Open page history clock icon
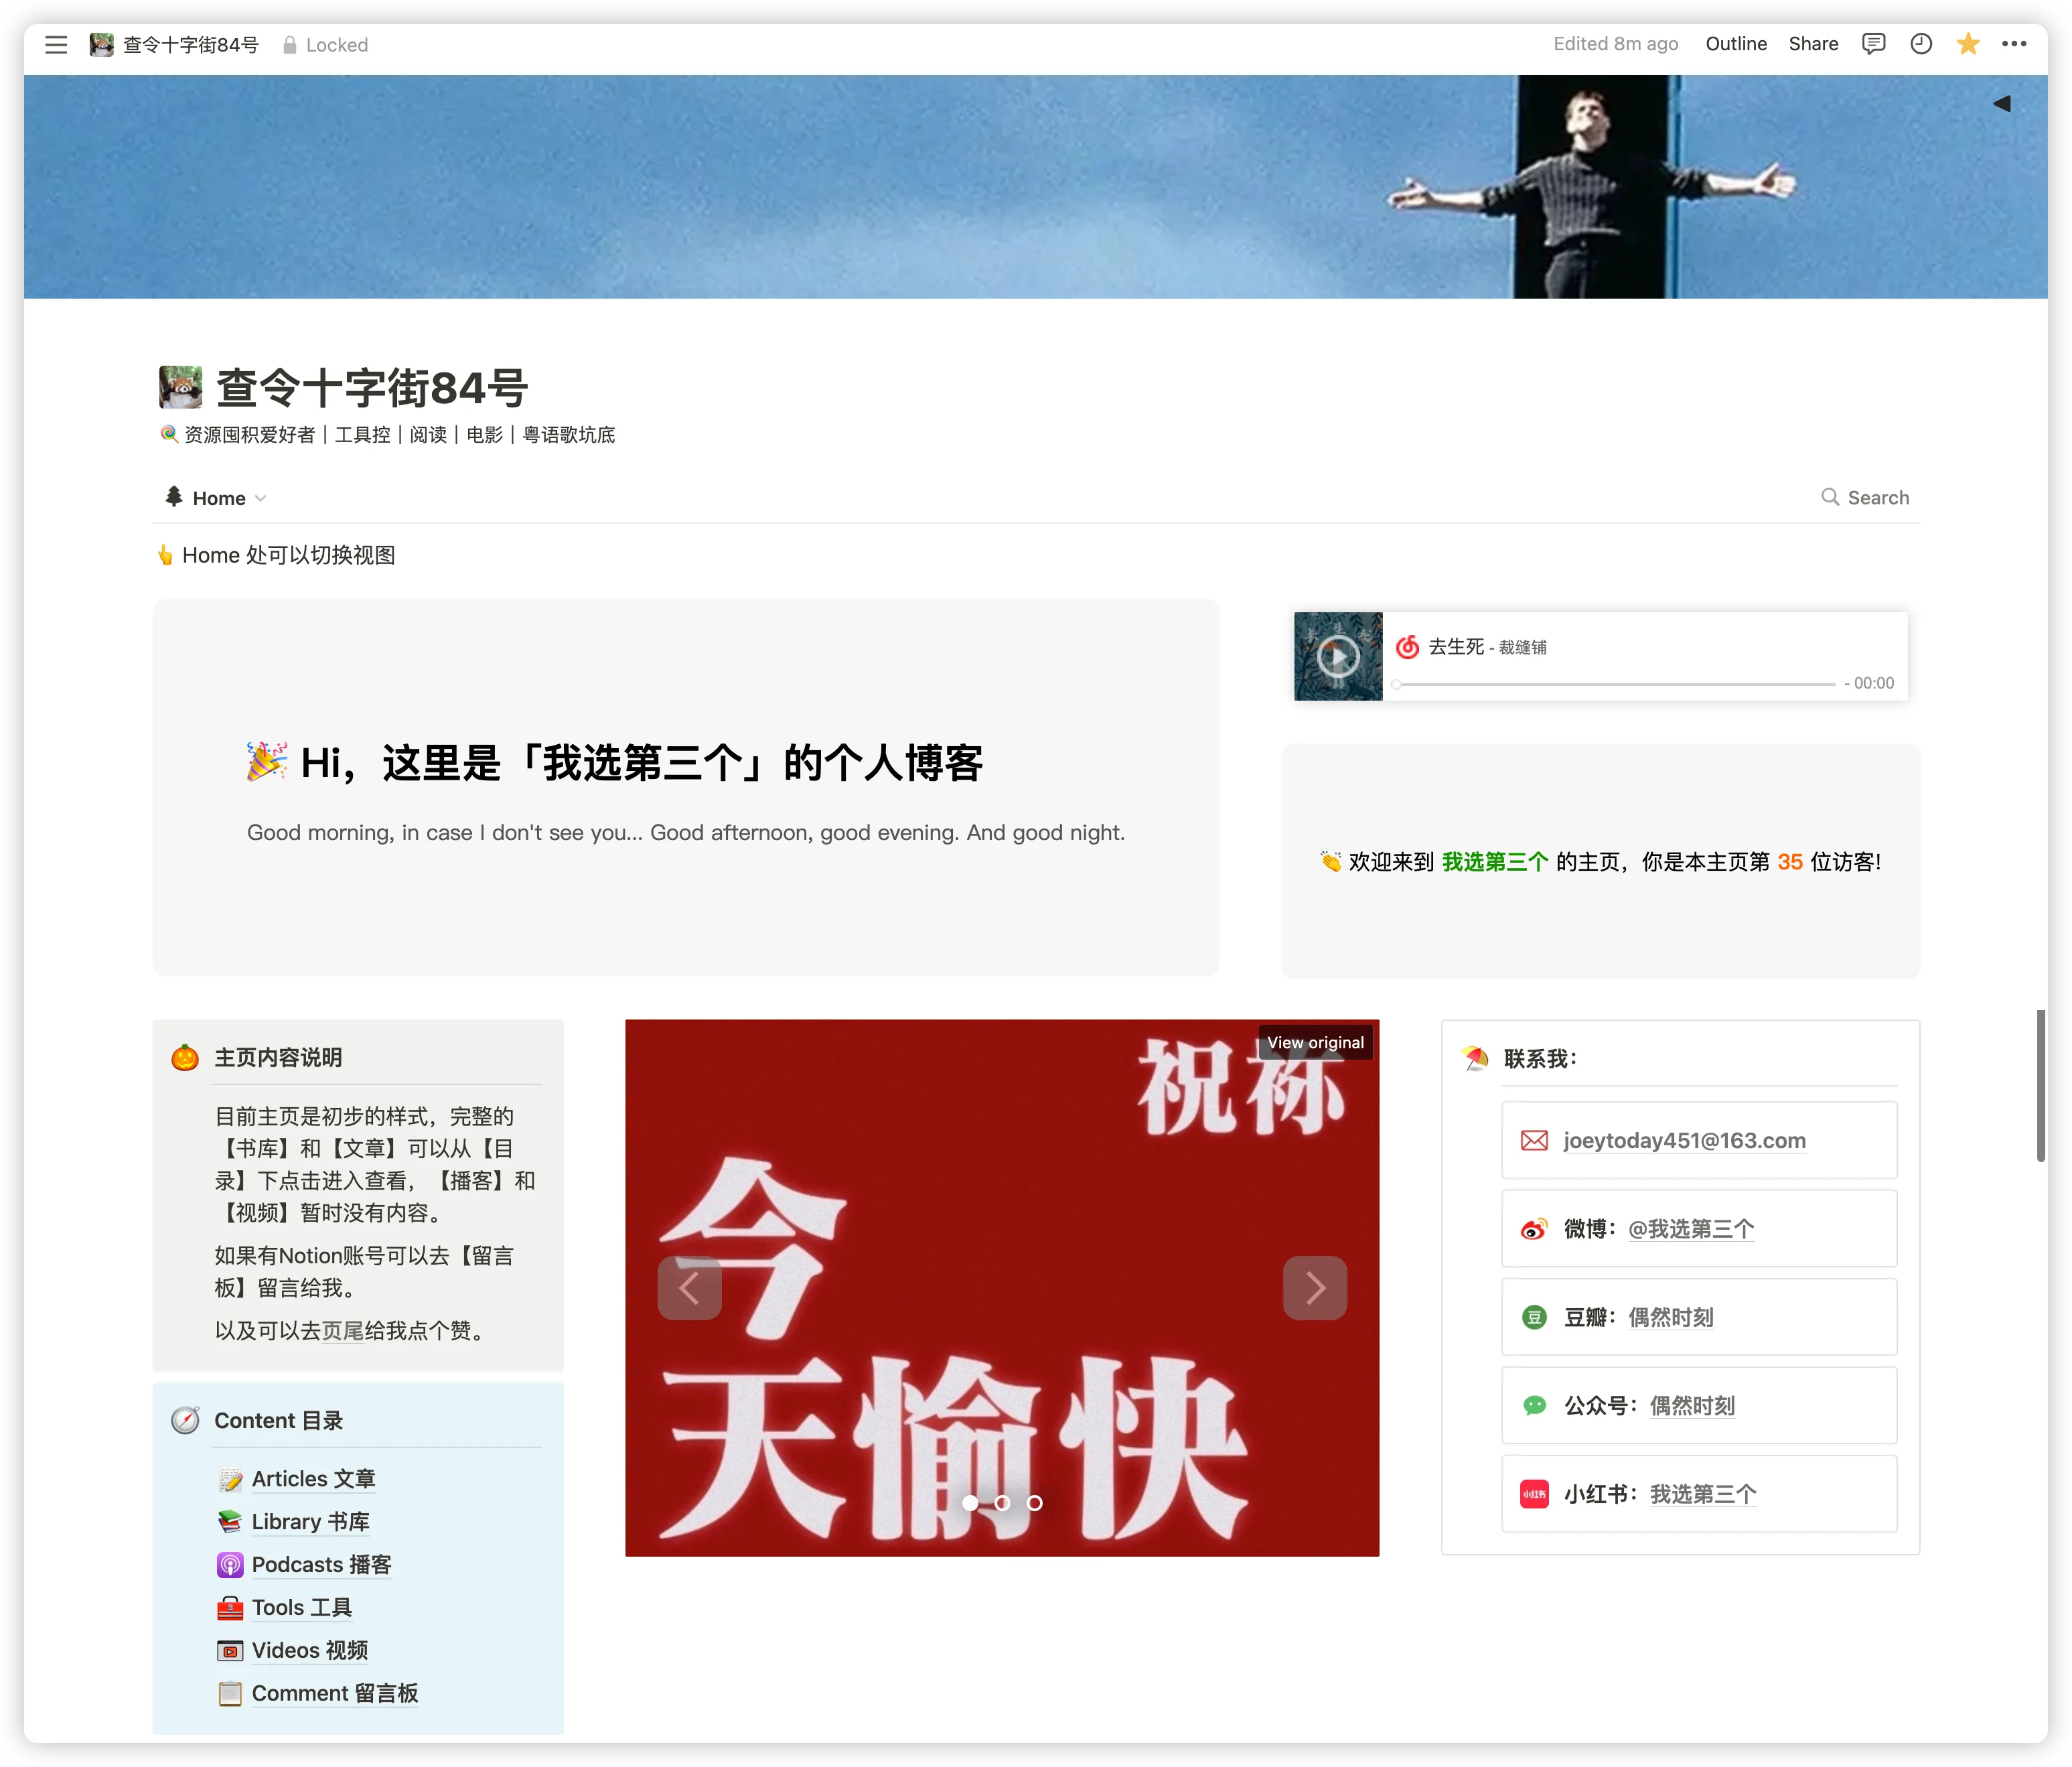This screenshot has width=2072, height=1767. (x=1920, y=44)
